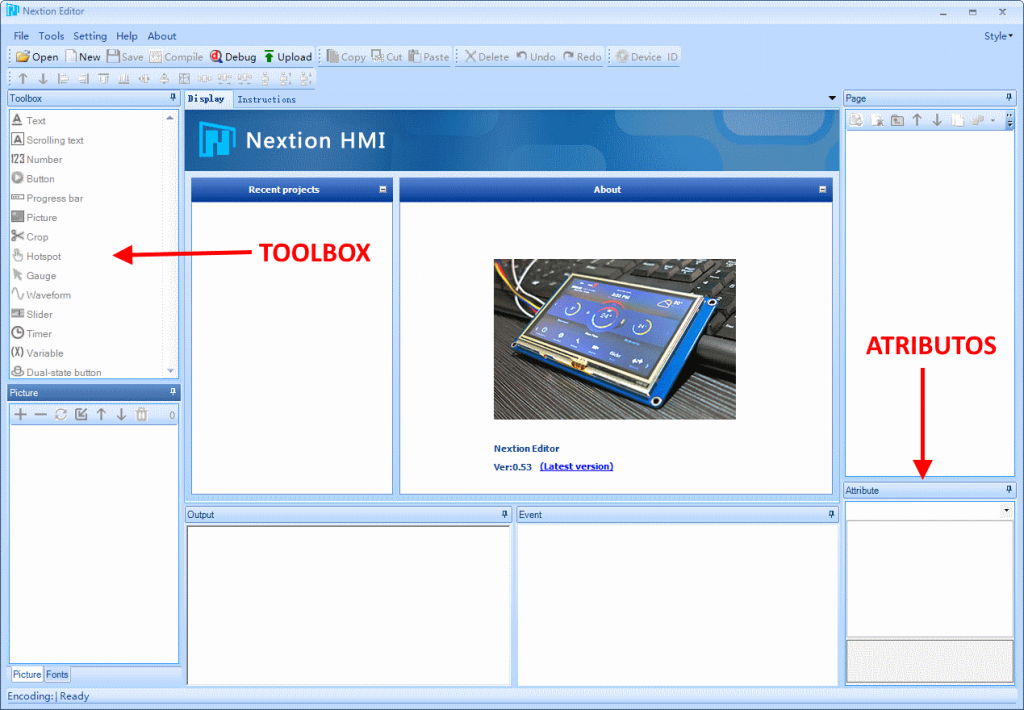This screenshot has height=710, width=1024.
Task: Click the Open project toolbar button
Action: (37, 57)
